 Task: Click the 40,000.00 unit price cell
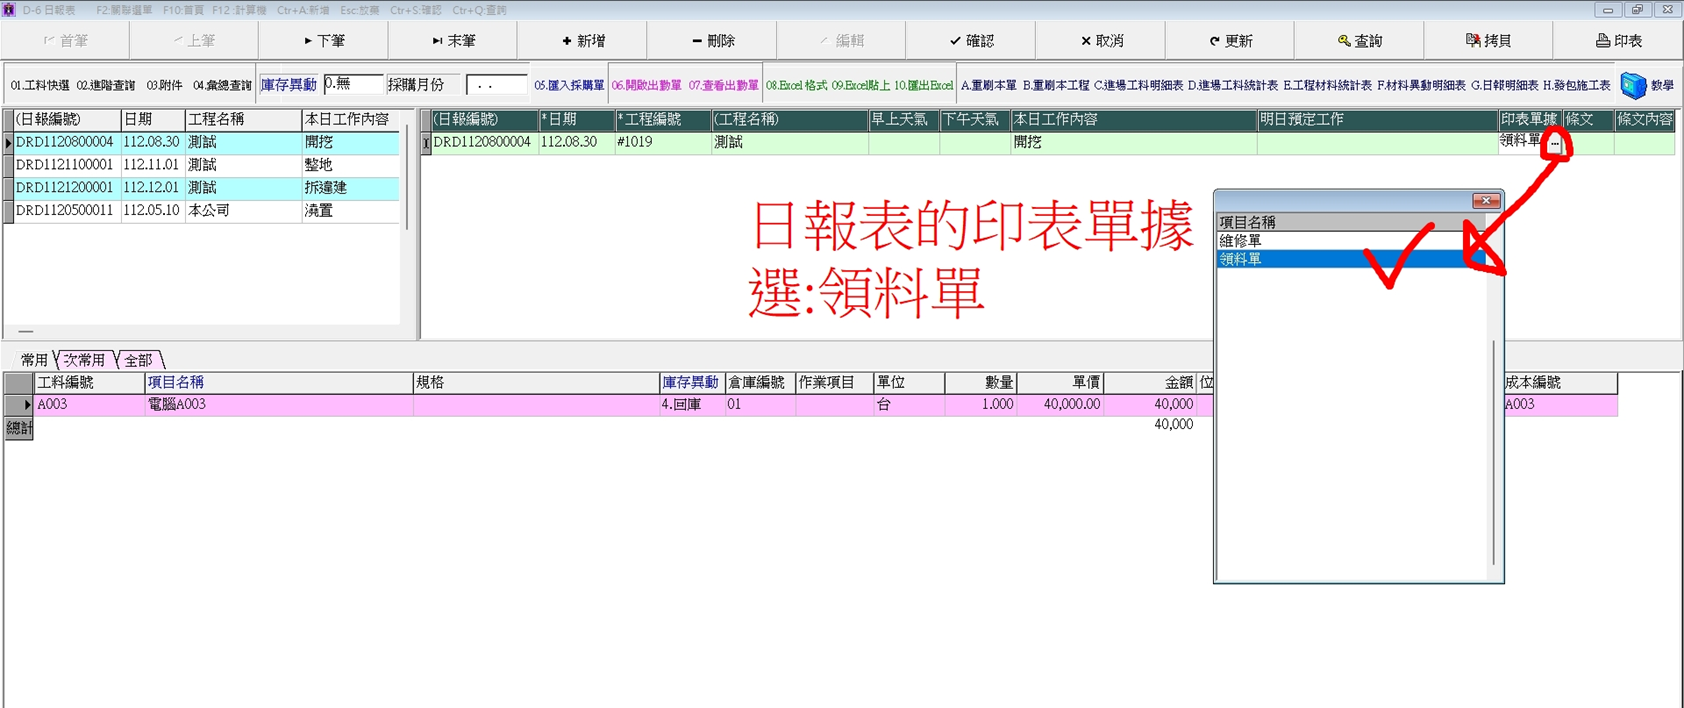click(1060, 405)
